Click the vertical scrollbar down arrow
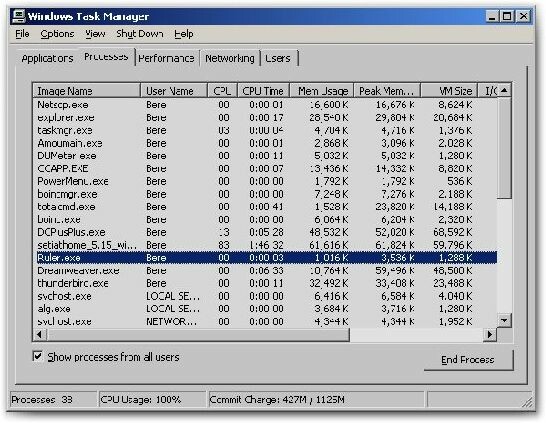 click(504, 320)
